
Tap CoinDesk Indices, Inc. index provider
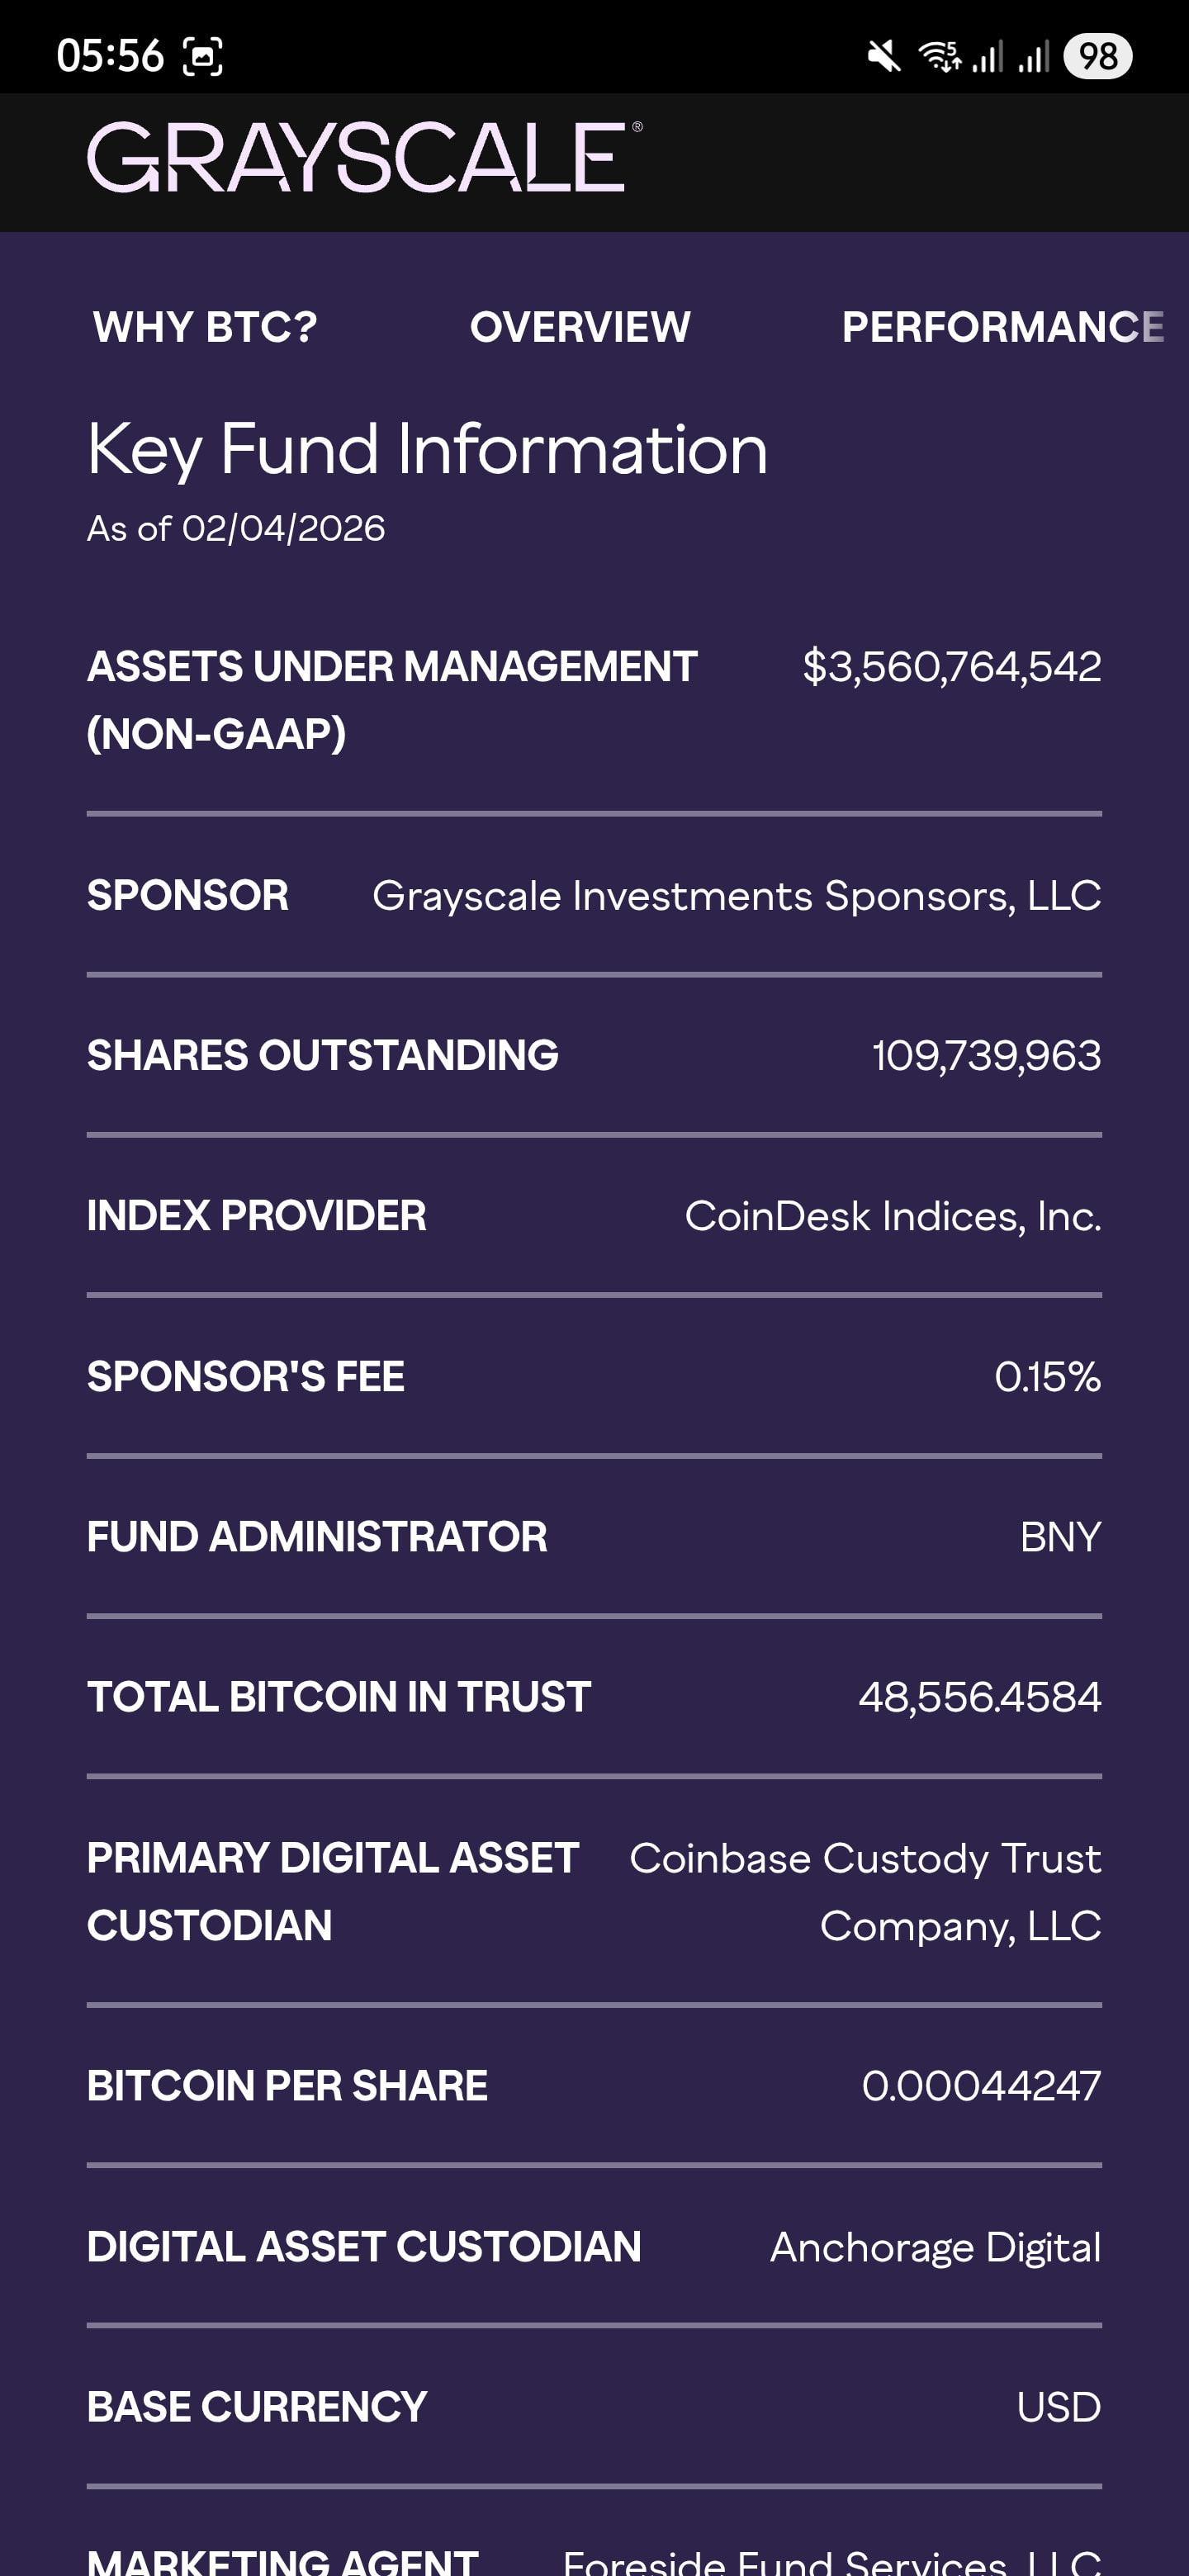click(892, 1216)
